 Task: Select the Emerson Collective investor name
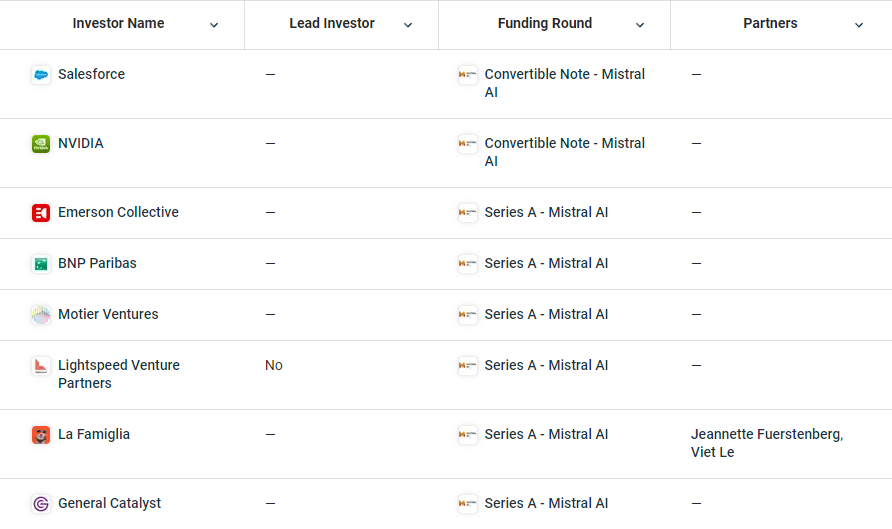pos(118,212)
